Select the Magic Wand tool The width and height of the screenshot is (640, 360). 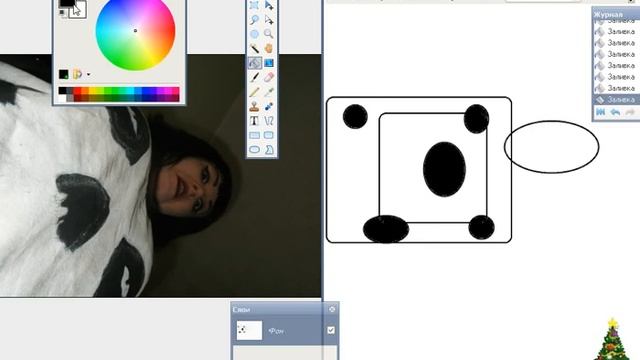(254, 48)
